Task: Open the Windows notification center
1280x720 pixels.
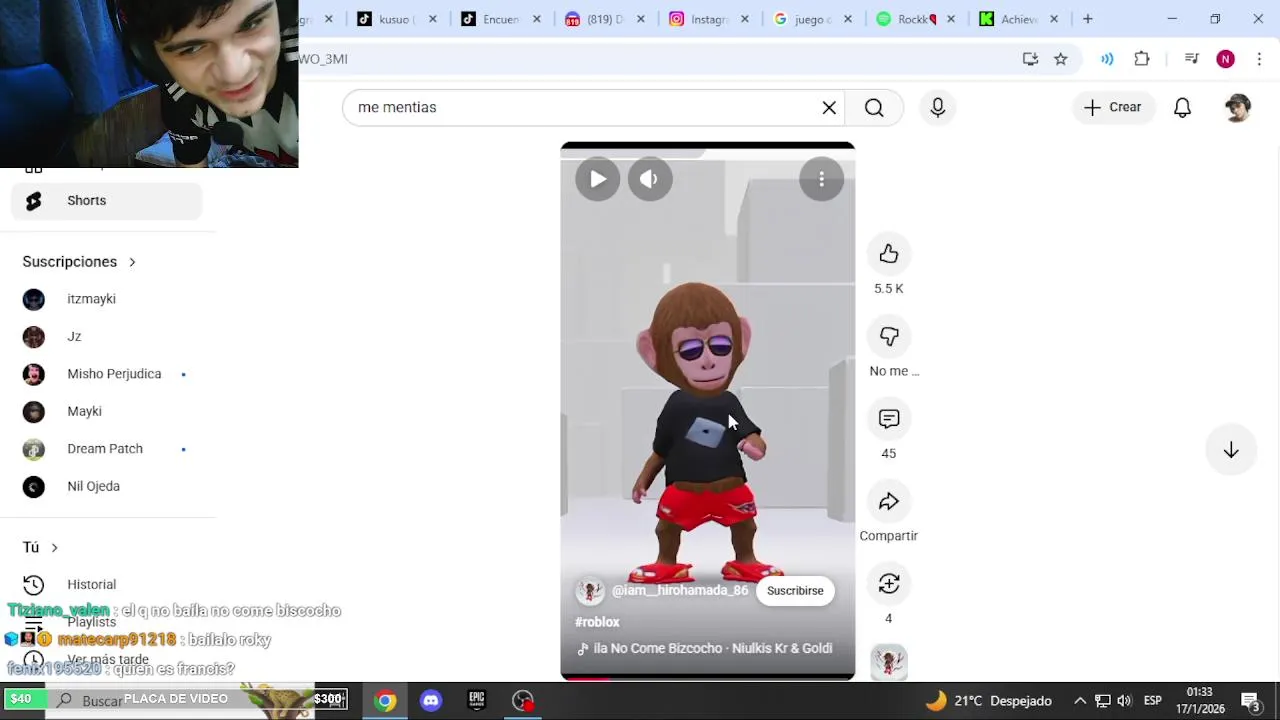Action: [1250, 701]
